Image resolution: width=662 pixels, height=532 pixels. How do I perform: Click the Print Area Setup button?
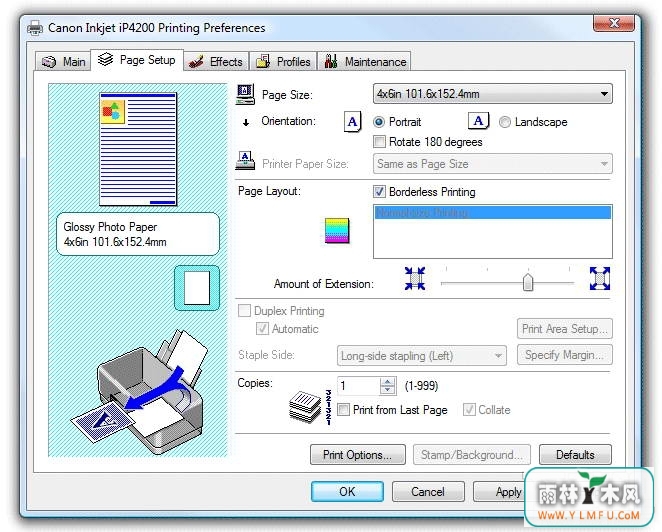click(565, 328)
